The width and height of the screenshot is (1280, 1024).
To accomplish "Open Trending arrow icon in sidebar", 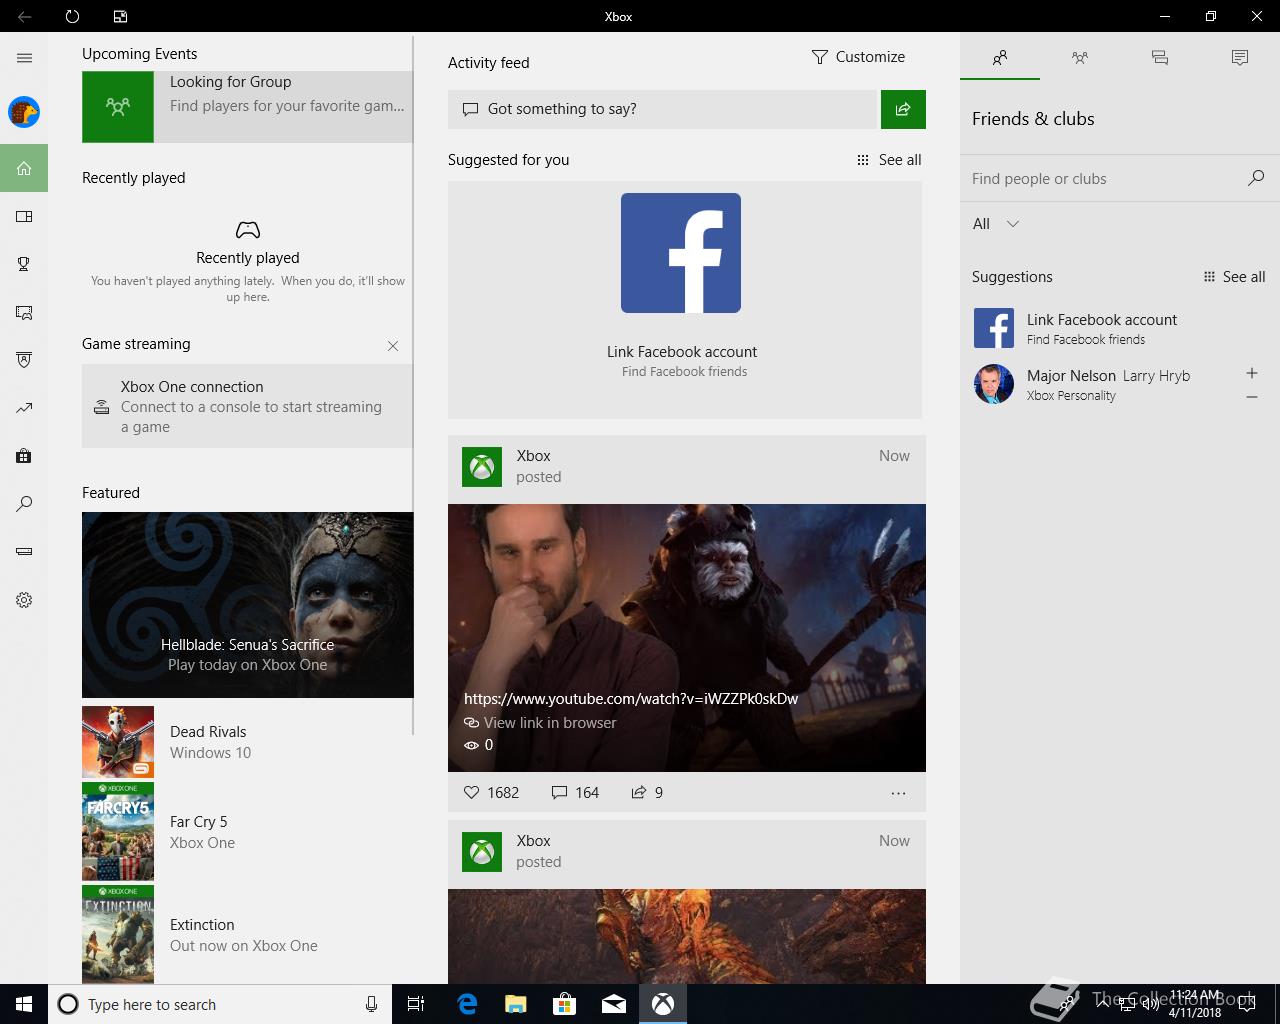I will coord(24,408).
